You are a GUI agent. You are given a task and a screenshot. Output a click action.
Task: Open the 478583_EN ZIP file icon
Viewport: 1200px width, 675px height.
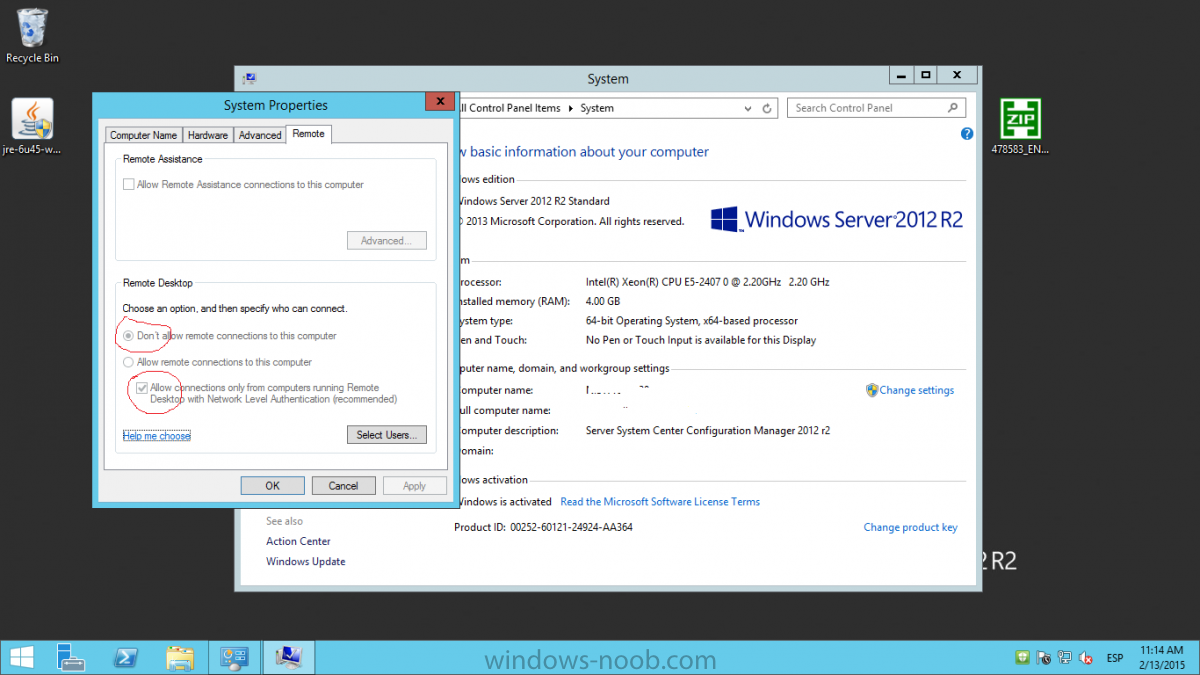pos(1020,120)
